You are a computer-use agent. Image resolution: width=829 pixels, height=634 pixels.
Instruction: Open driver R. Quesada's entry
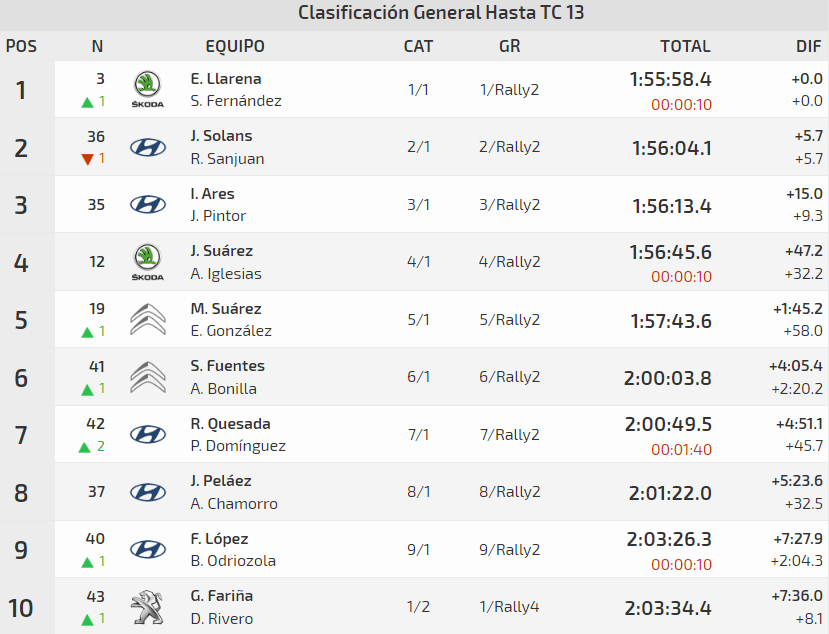pos(231,424)
